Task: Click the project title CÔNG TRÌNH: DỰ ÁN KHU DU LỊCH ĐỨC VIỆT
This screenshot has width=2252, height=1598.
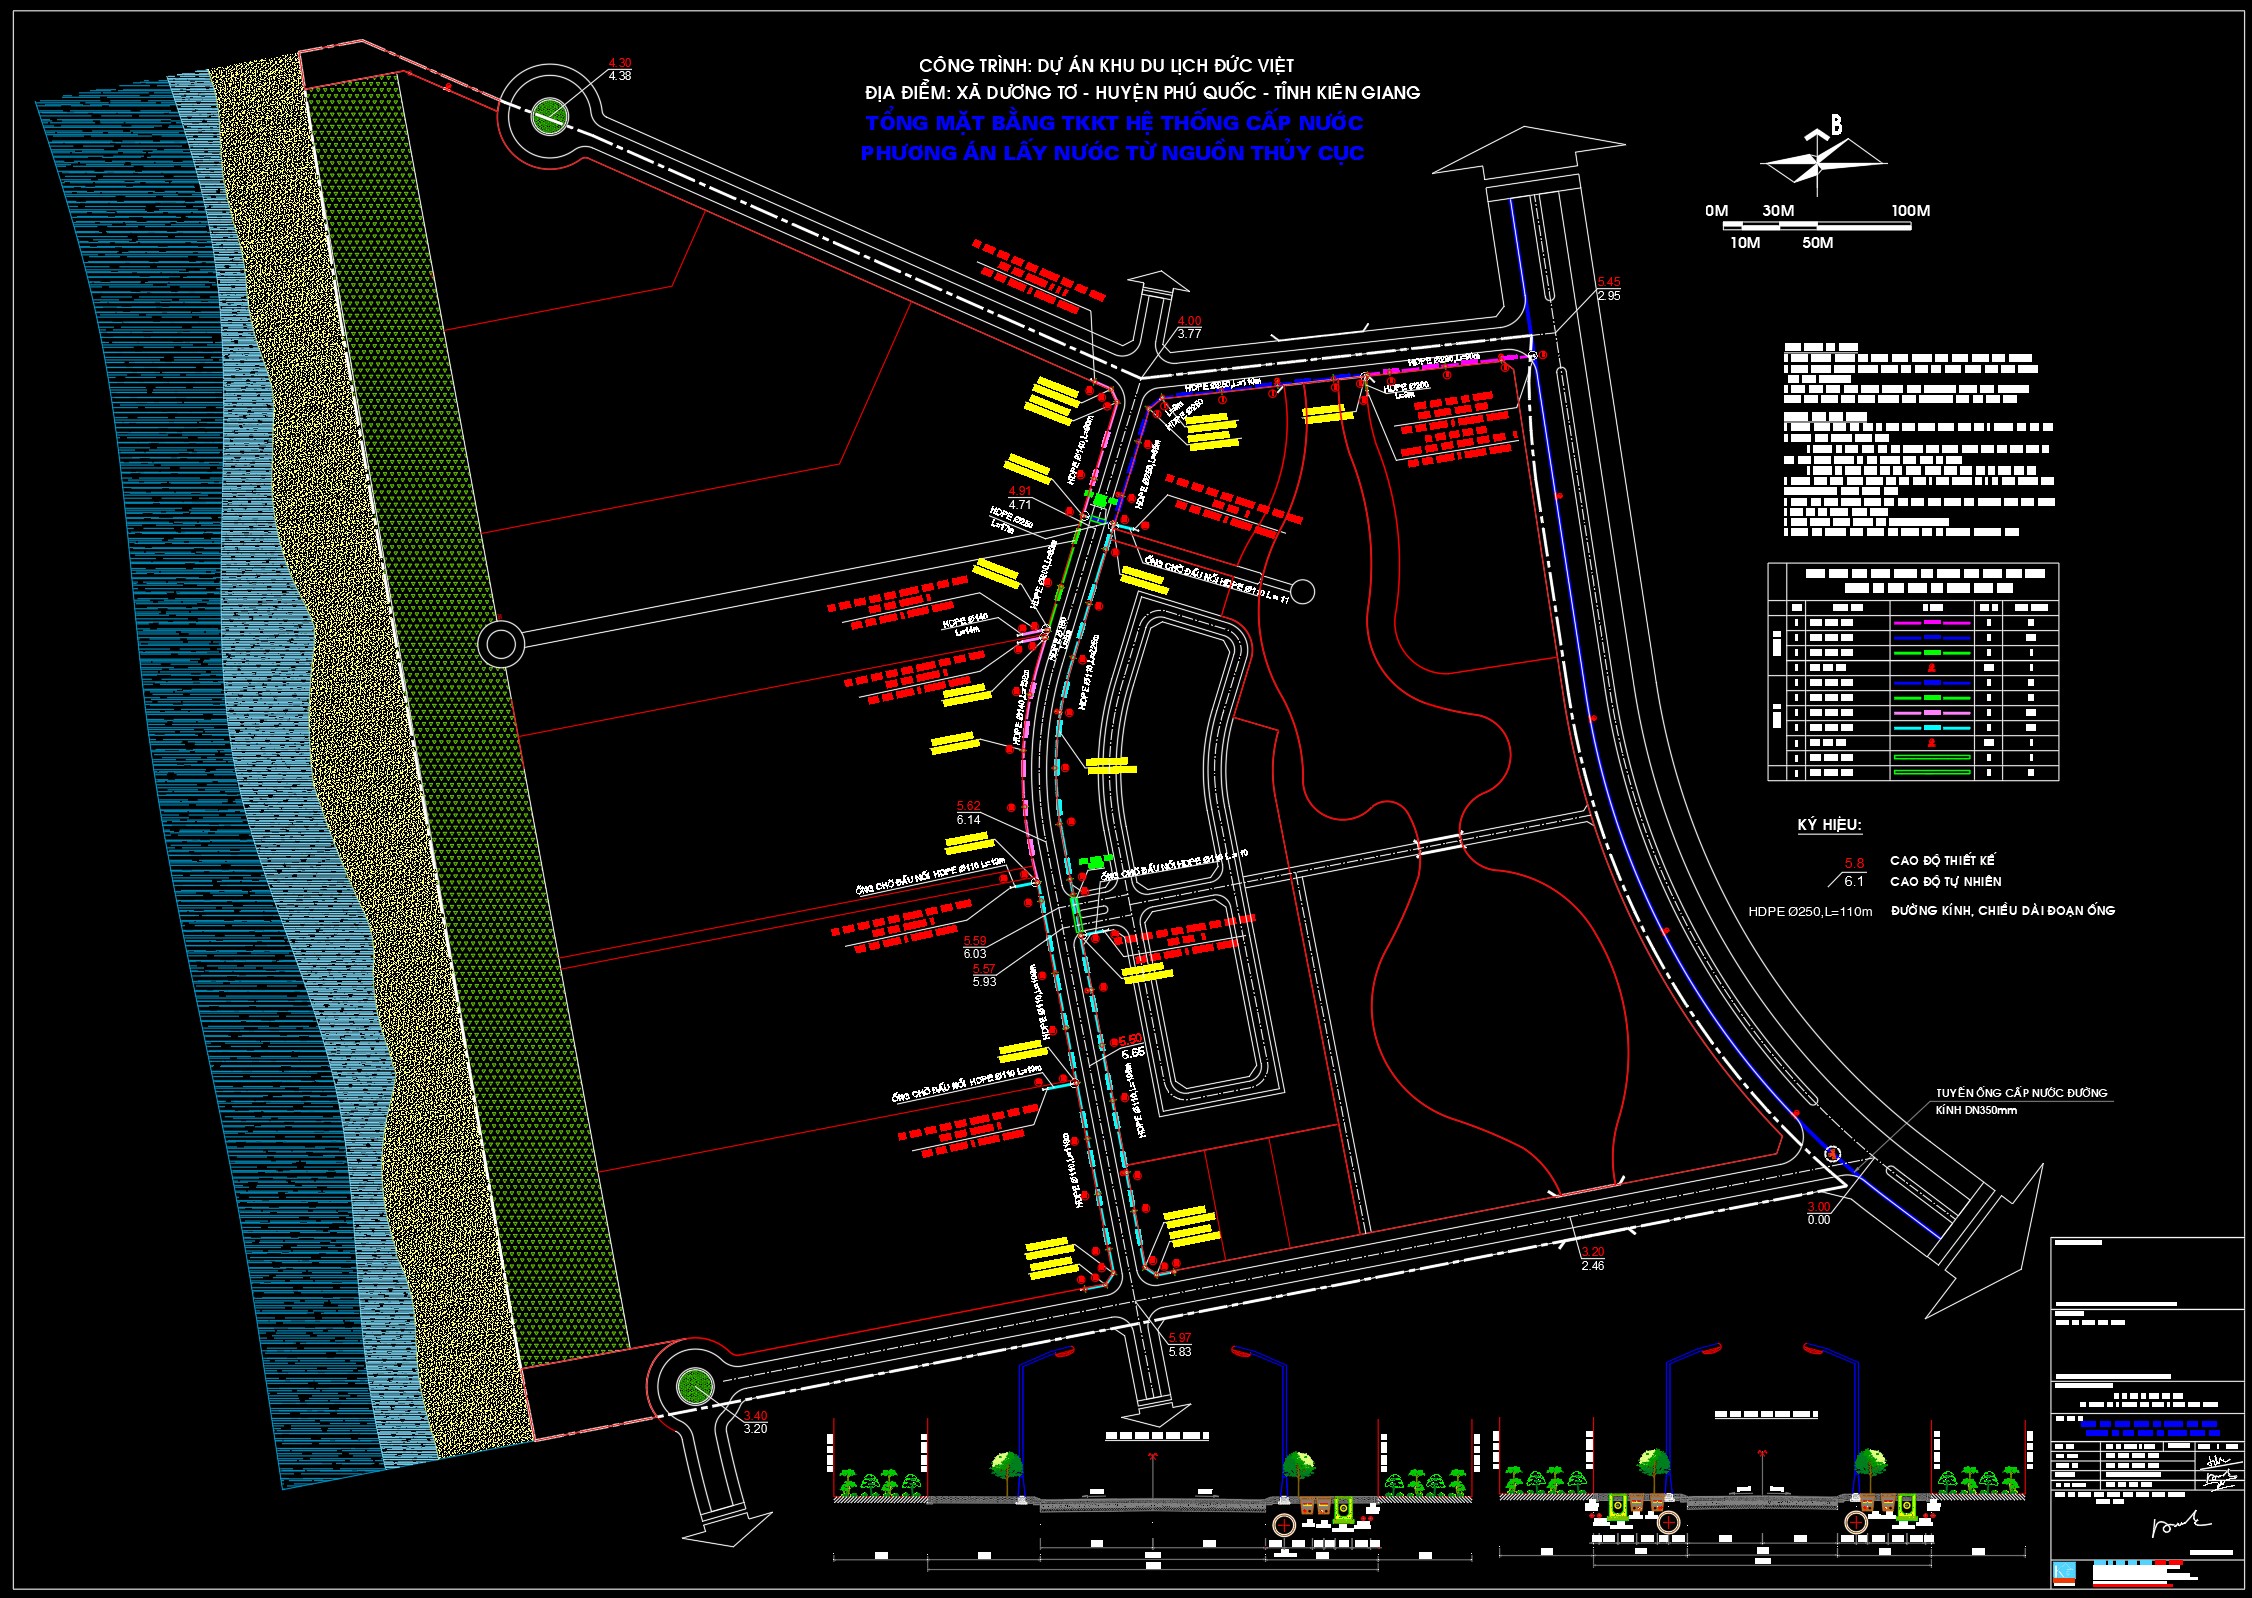Action: point(1106,65)
